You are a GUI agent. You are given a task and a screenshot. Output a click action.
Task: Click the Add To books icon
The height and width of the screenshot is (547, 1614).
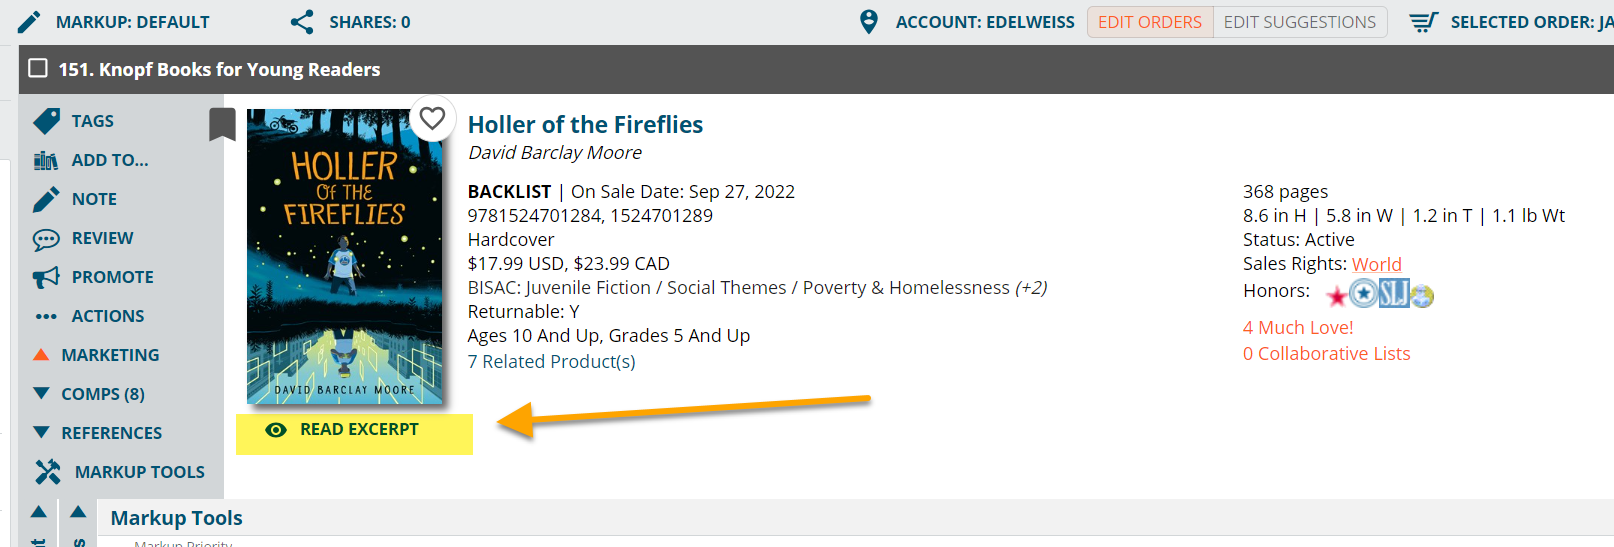[46, 160]
